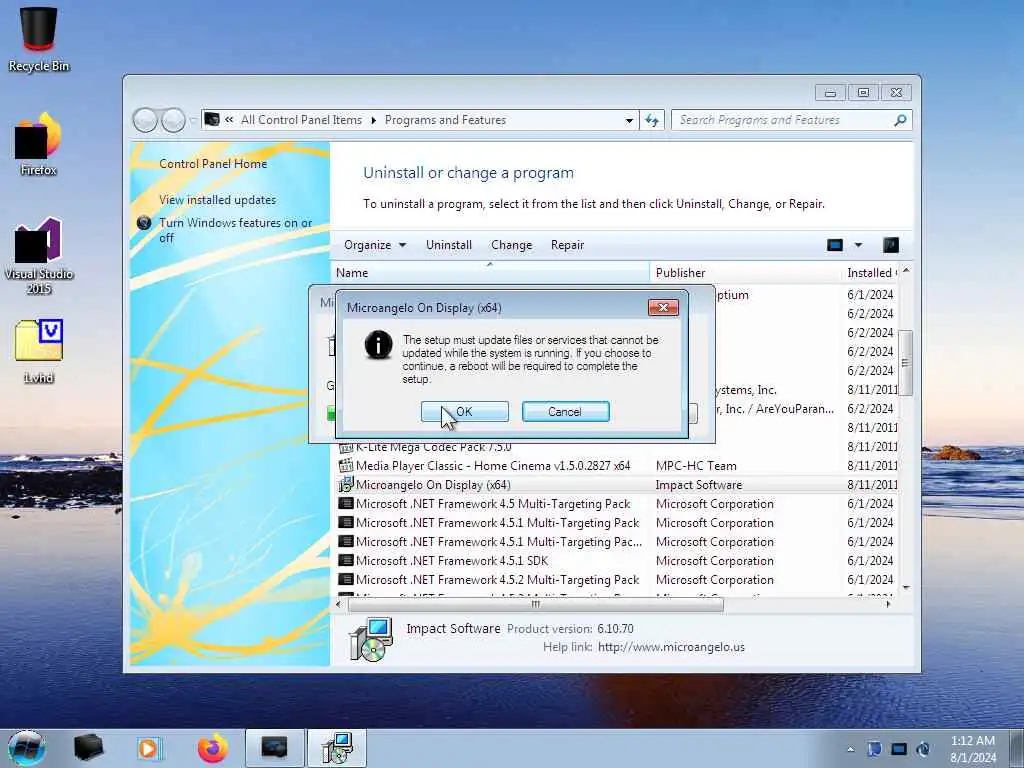The image size is (1024, 768).
Task: Go forward in the Control Panel window
Action: point(173,120)
